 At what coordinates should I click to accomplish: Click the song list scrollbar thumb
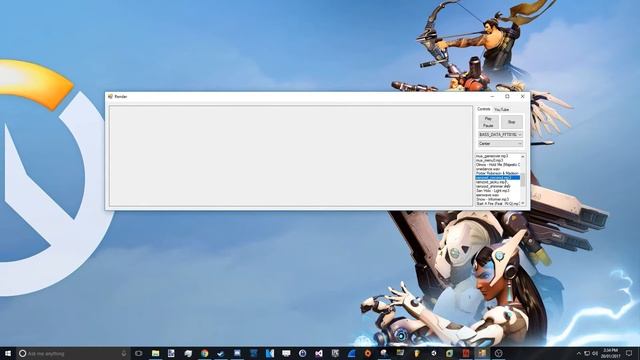point(523,179)
